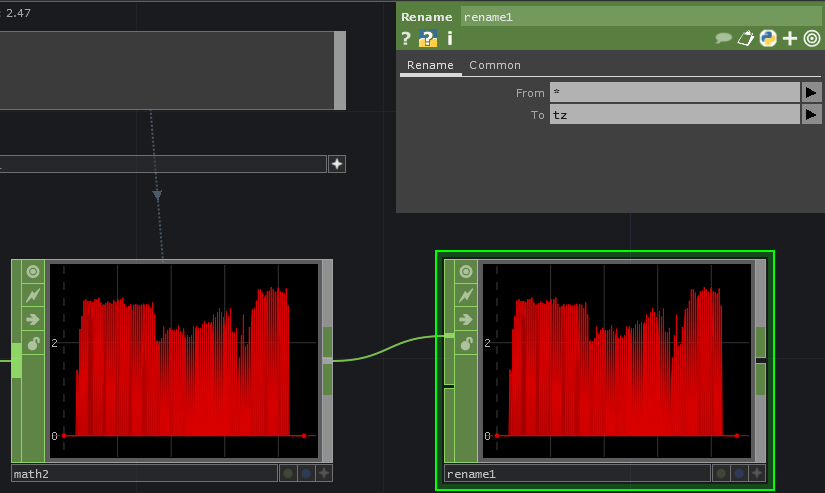Show operator info popup icon
825x493 pixels.
[x=450, y=39]
